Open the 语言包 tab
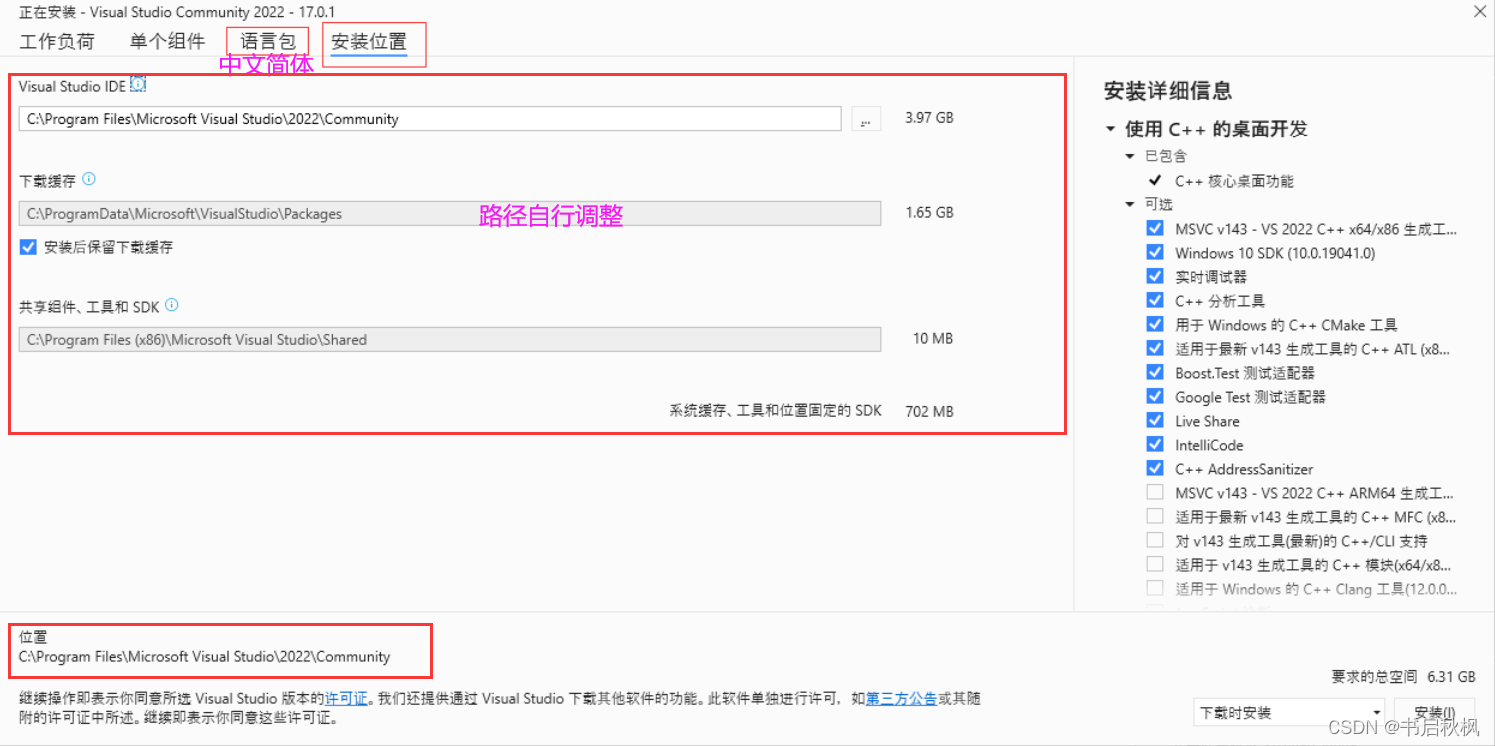This screenshot has height=746, width=1495. [268, 41]
